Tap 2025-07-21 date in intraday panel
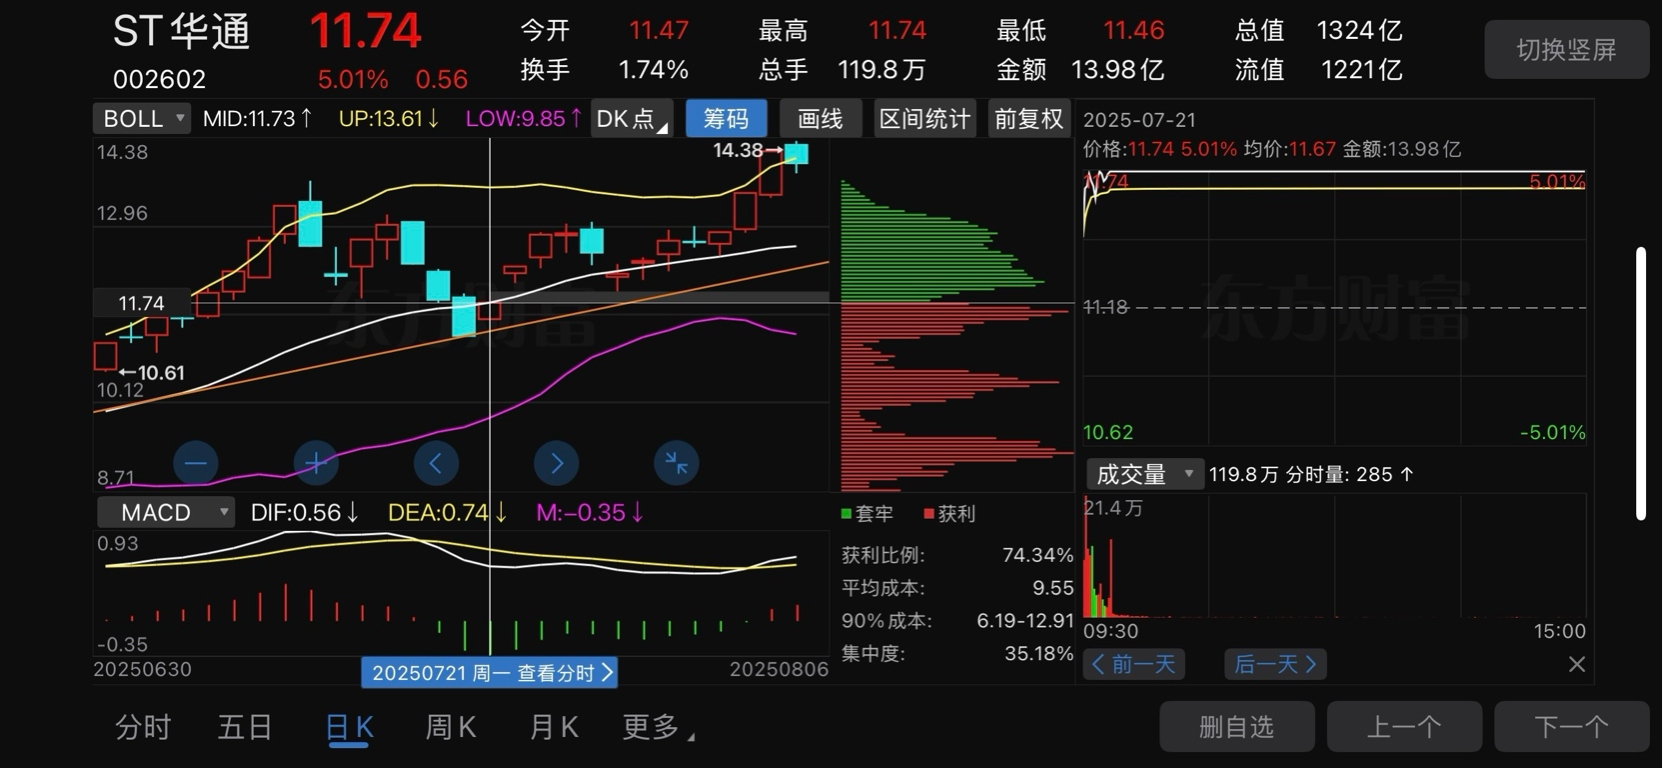 (x=1140, y=120)
